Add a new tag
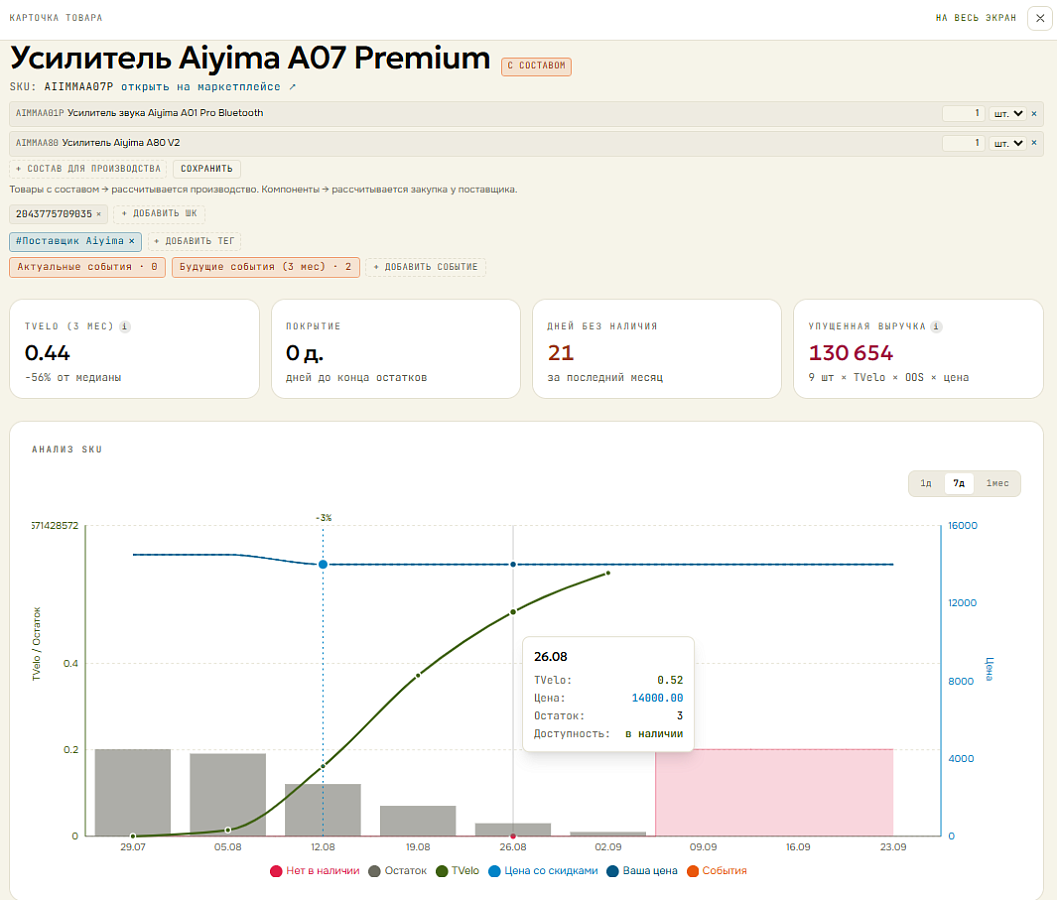The height and width of the screenshot is (900, 1057). 194,241
